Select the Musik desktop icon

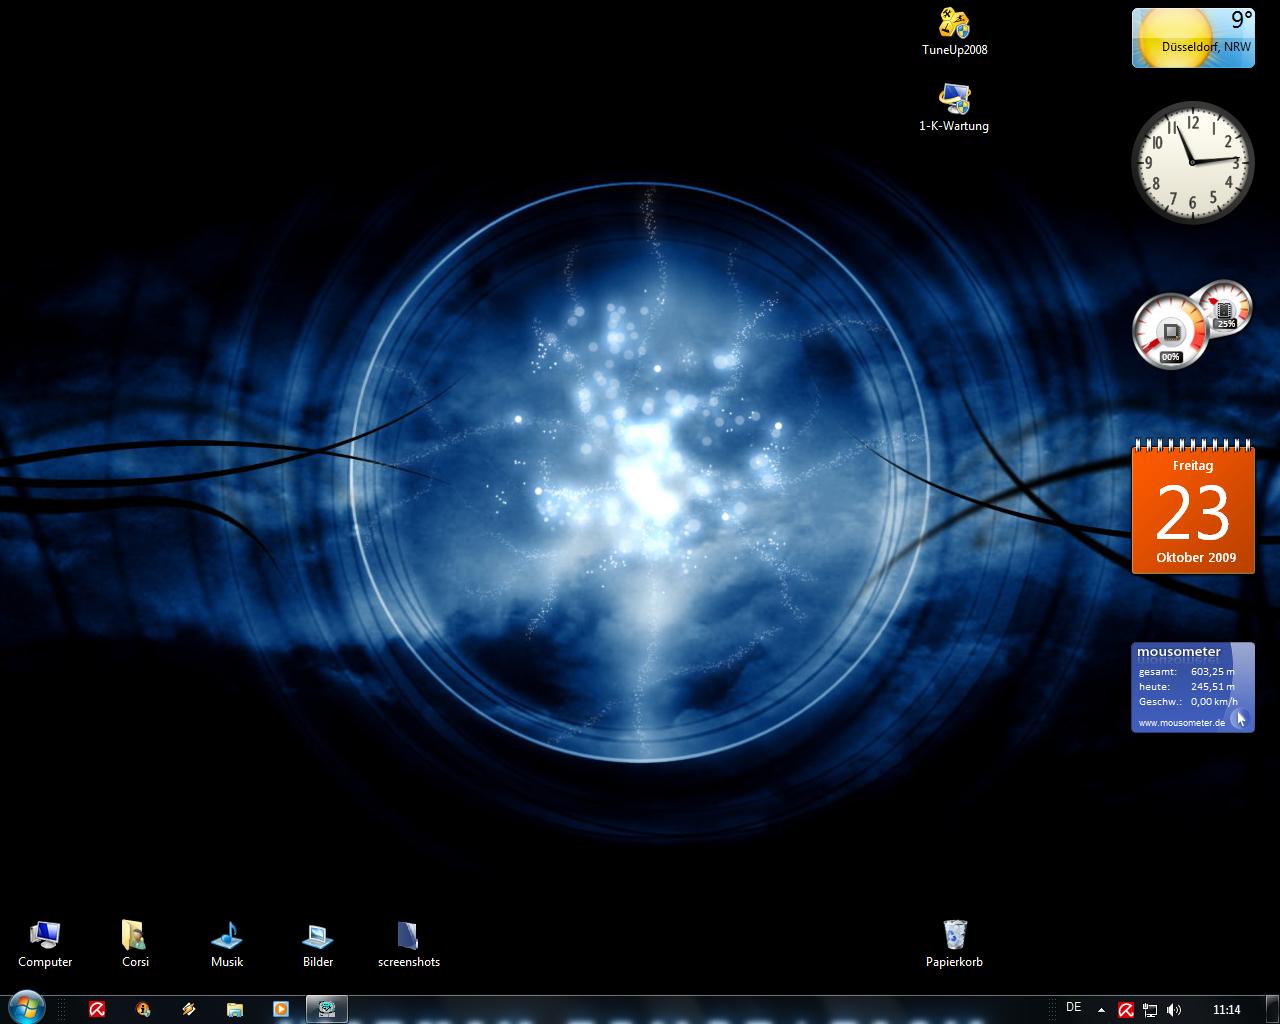click(227, 936)
